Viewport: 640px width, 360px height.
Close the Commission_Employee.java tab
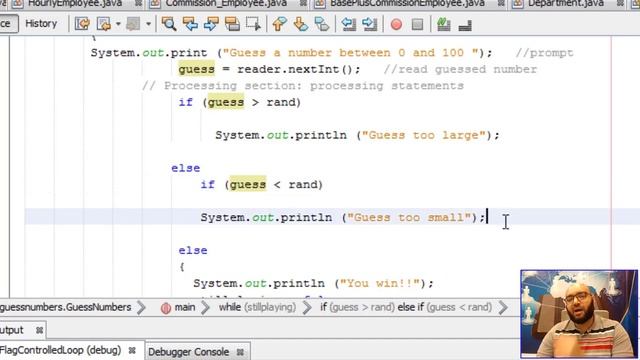[303, 4]
